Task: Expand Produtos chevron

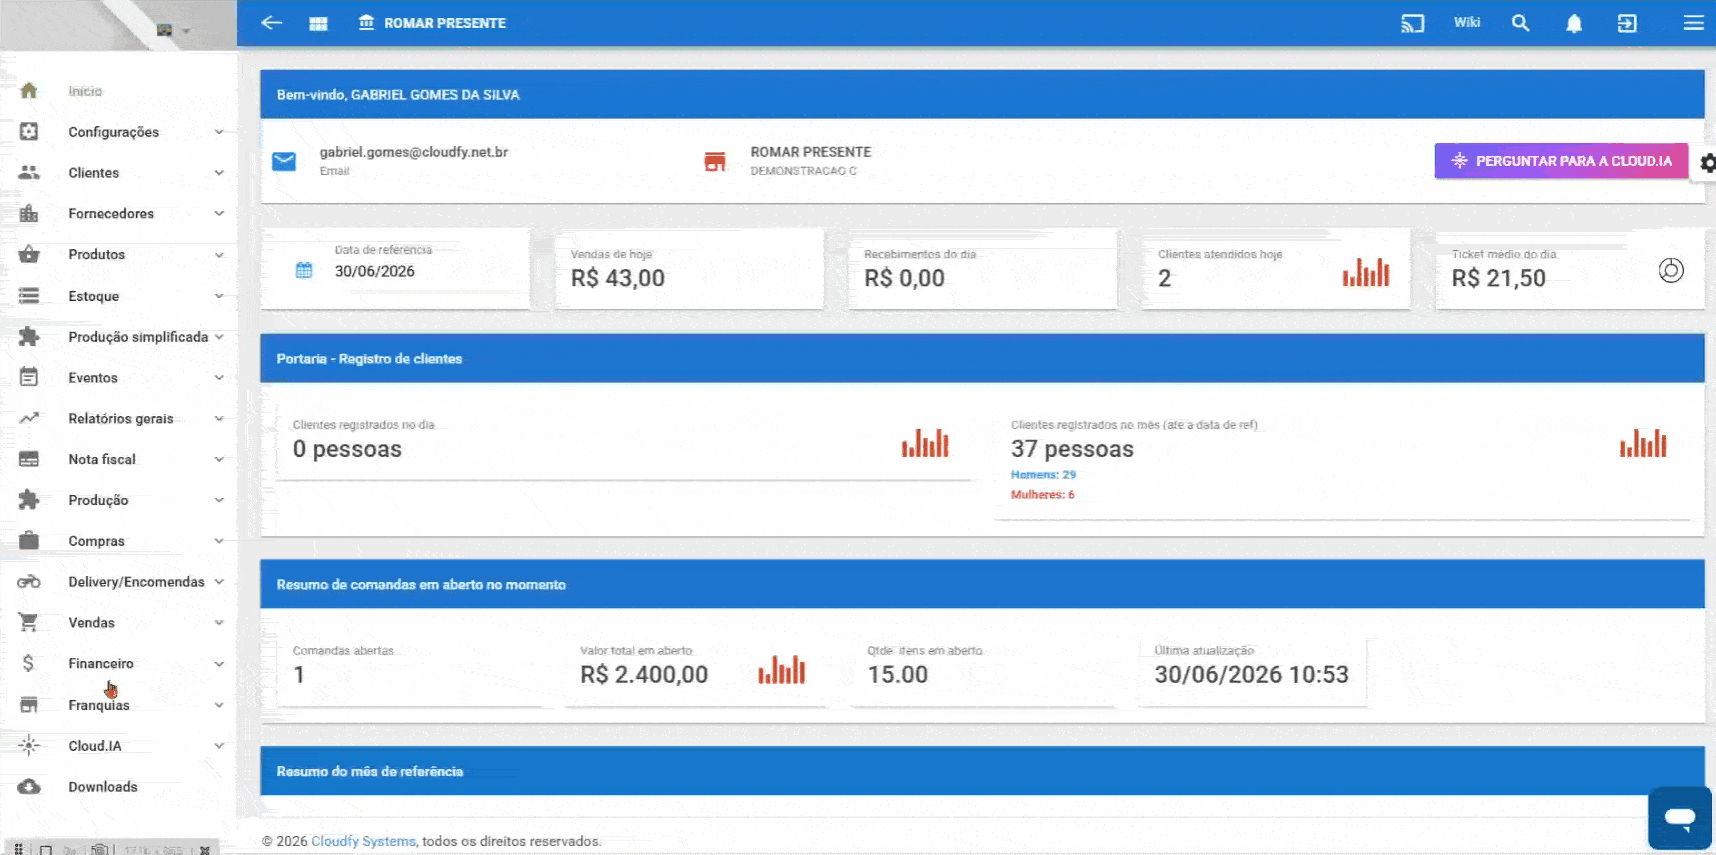Action: coord(219,255)
